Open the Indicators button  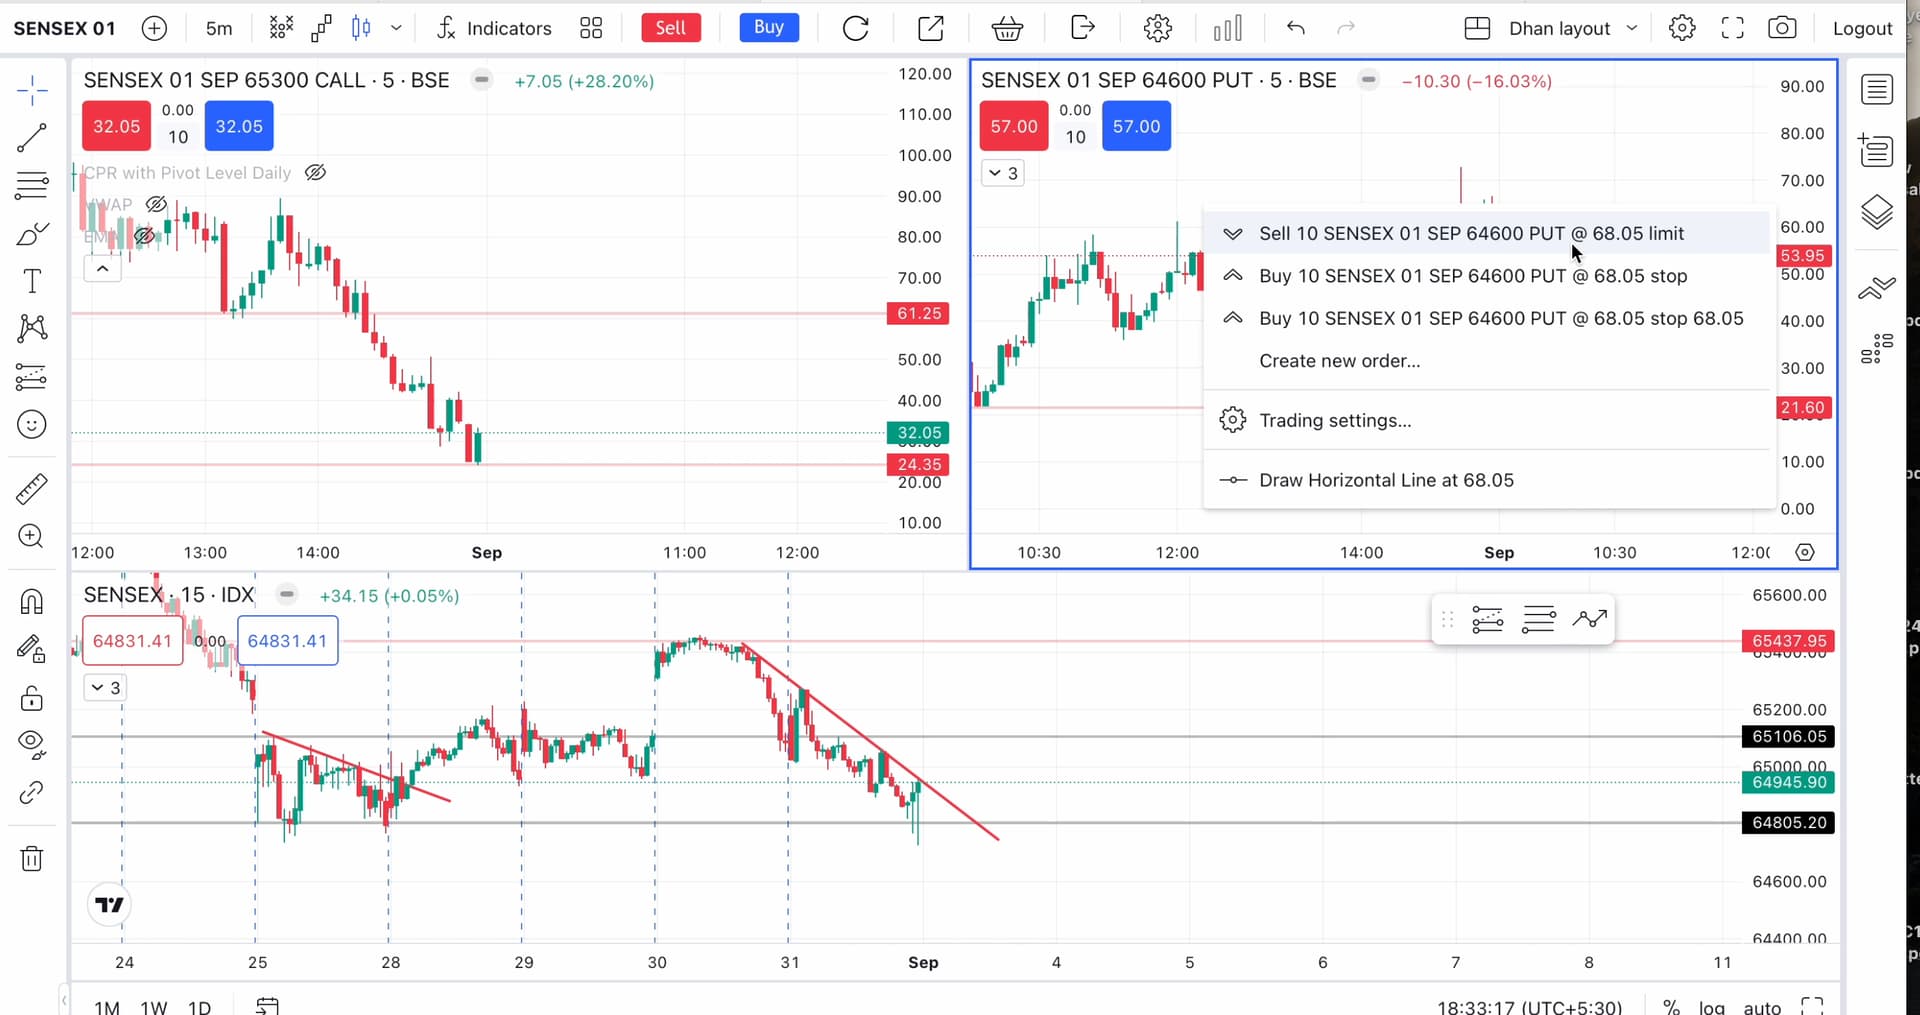tap(494, 28)
